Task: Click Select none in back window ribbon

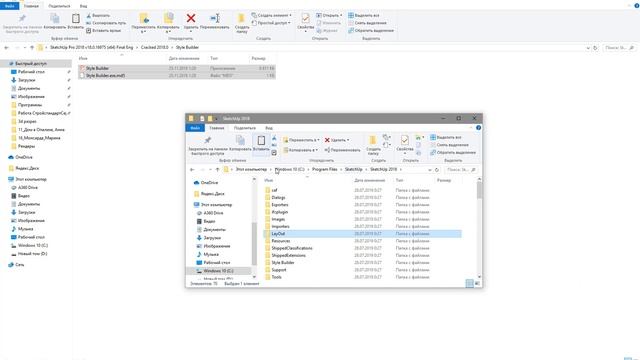Action: [x=367, y=23]
